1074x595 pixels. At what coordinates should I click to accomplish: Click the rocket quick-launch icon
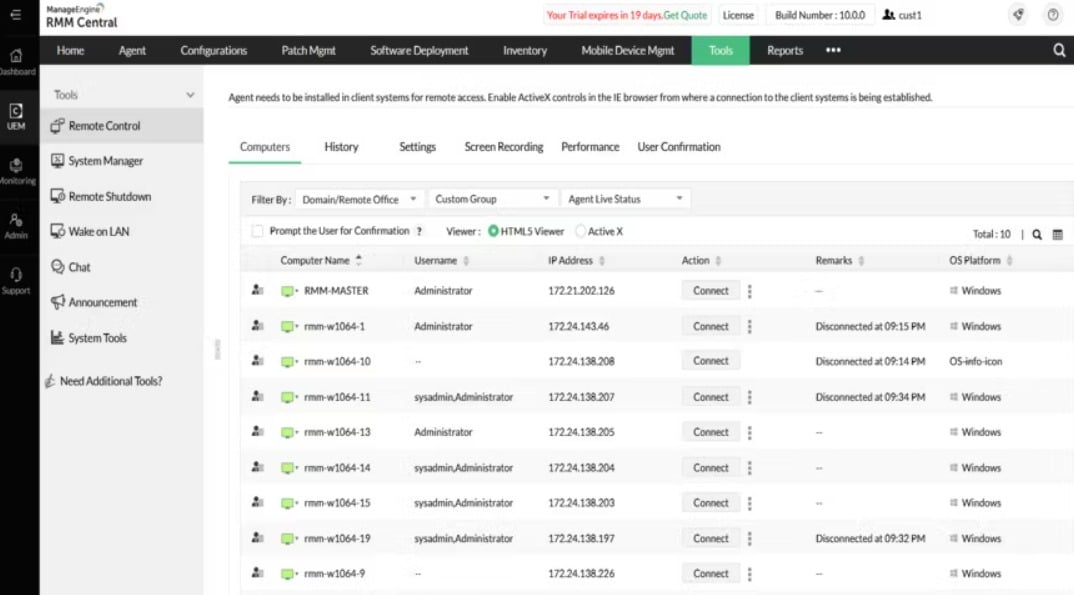[x=1019, y=14]
